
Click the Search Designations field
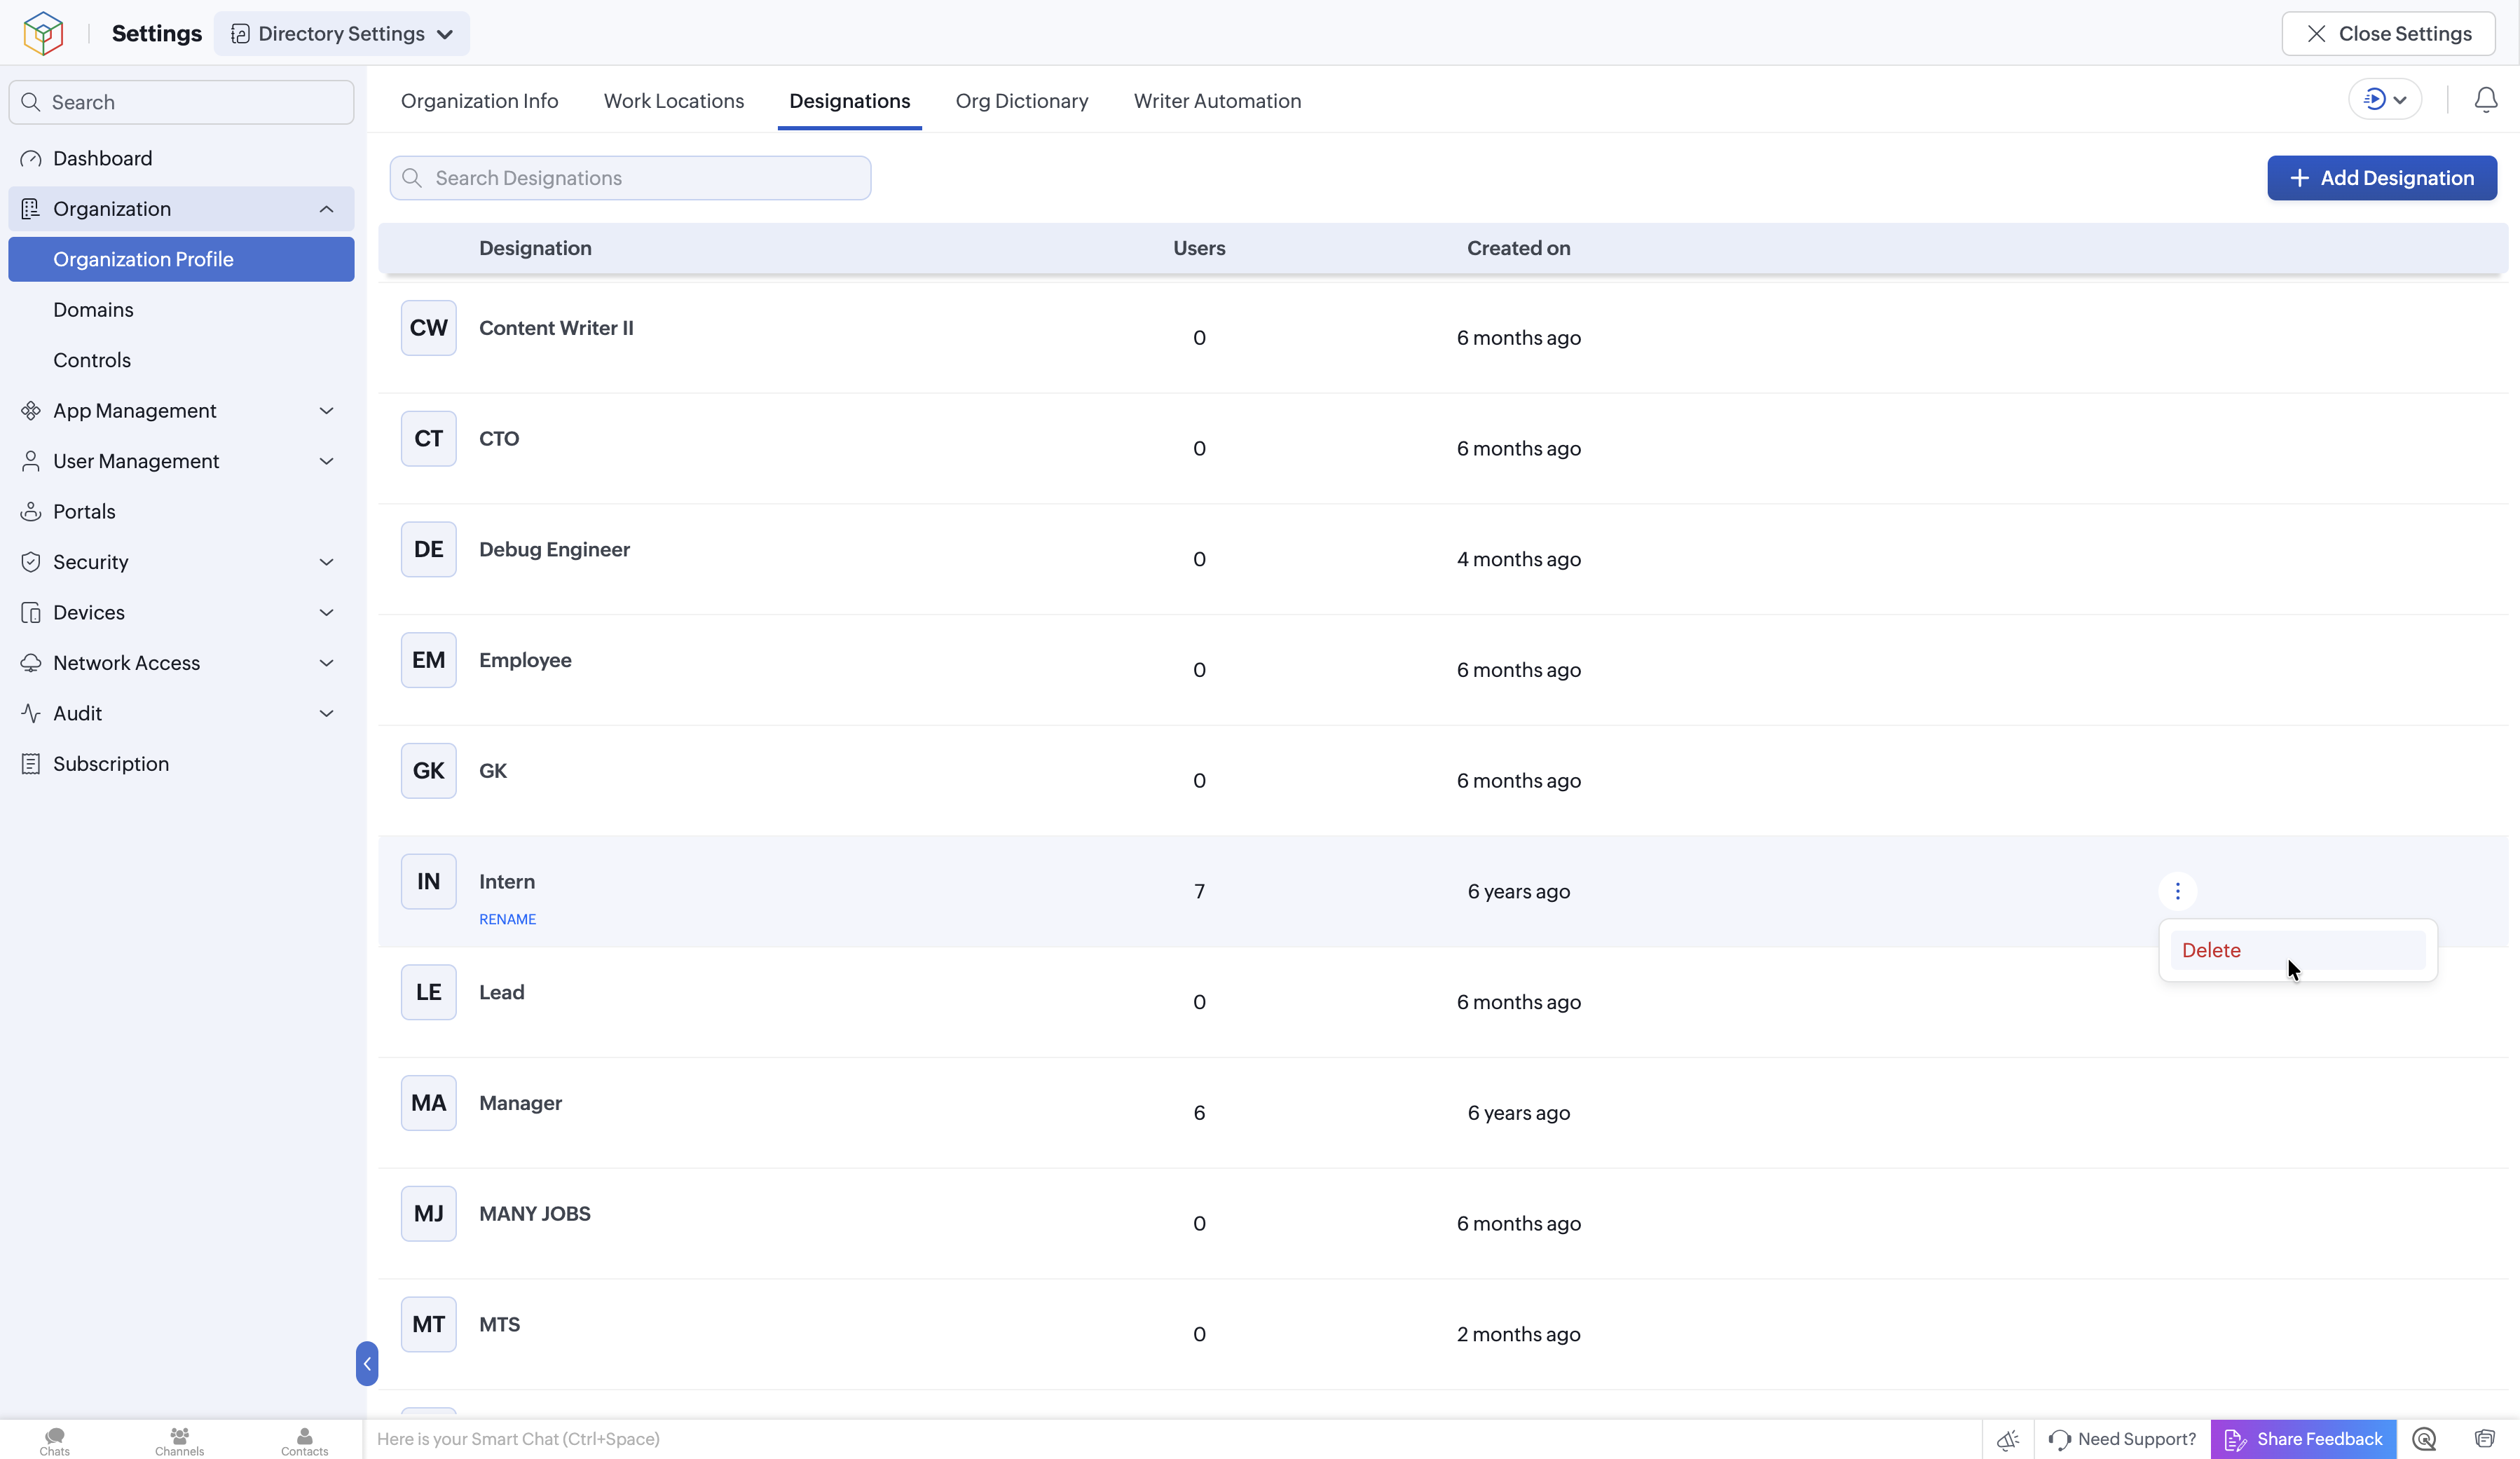pos(630,178)
